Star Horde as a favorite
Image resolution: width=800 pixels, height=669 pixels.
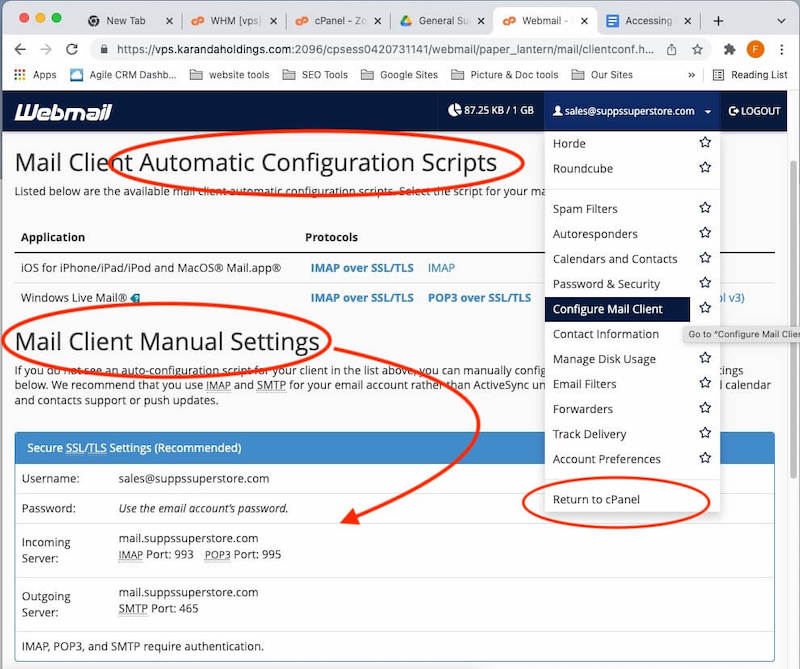(705, 143)
